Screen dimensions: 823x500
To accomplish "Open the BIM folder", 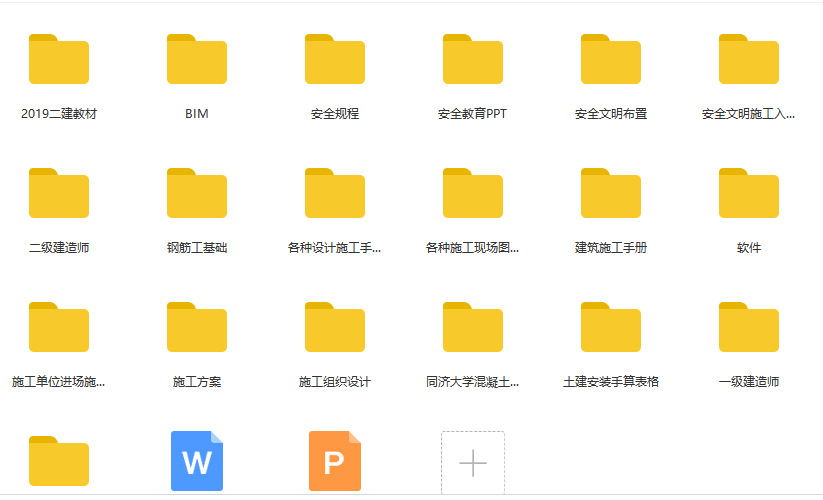I will (197, 60).
